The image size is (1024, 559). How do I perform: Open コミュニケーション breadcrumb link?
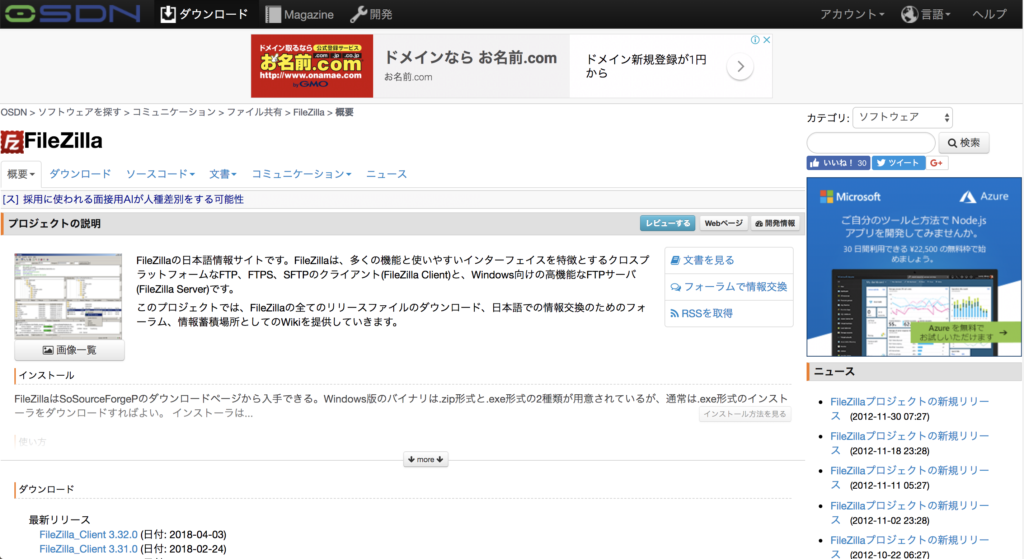point(174,112)
